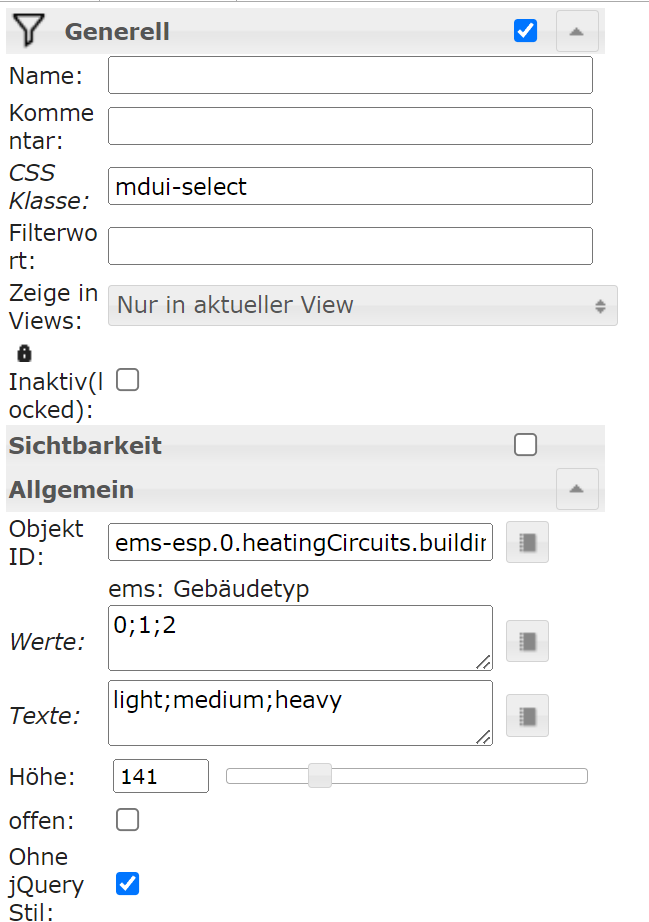Collapse the Allgemein section with arrow button
This screenshot has height=922, width=649.
(576, 489)
